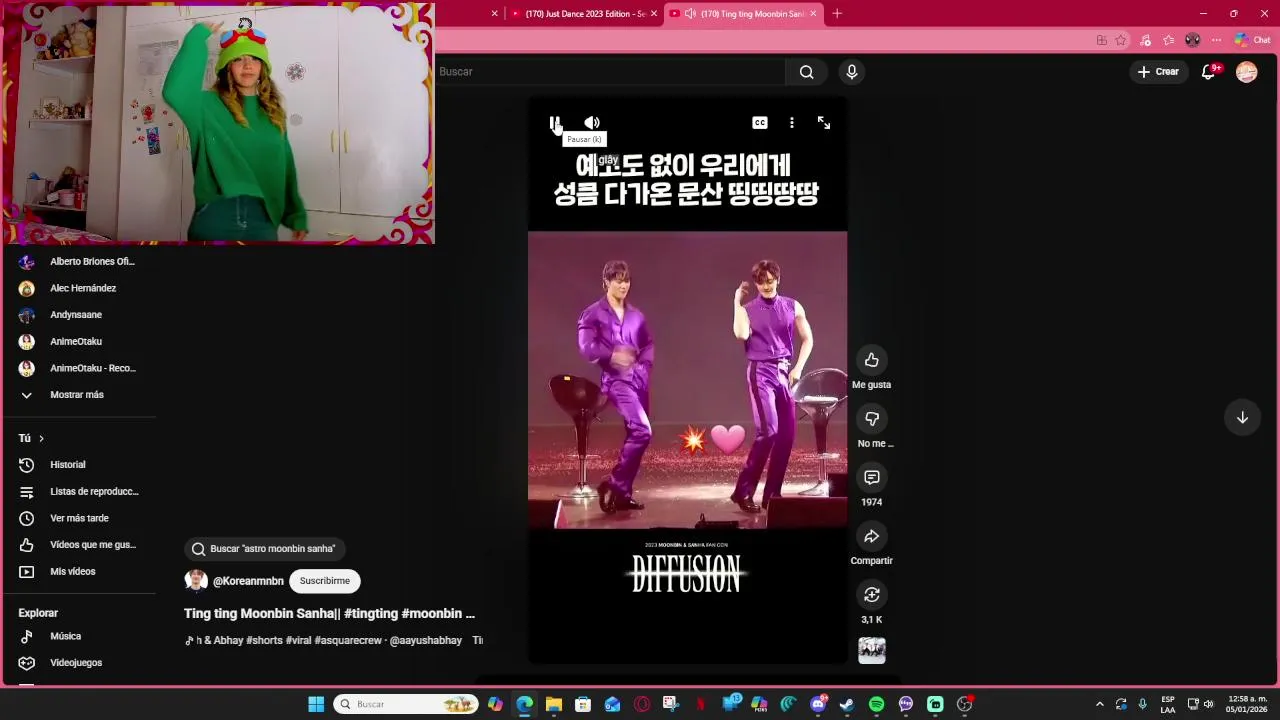This screenshot has width=1280, height=720.
Task: Expand subscriptions with Mostrar más
Action: click(80, 395)
